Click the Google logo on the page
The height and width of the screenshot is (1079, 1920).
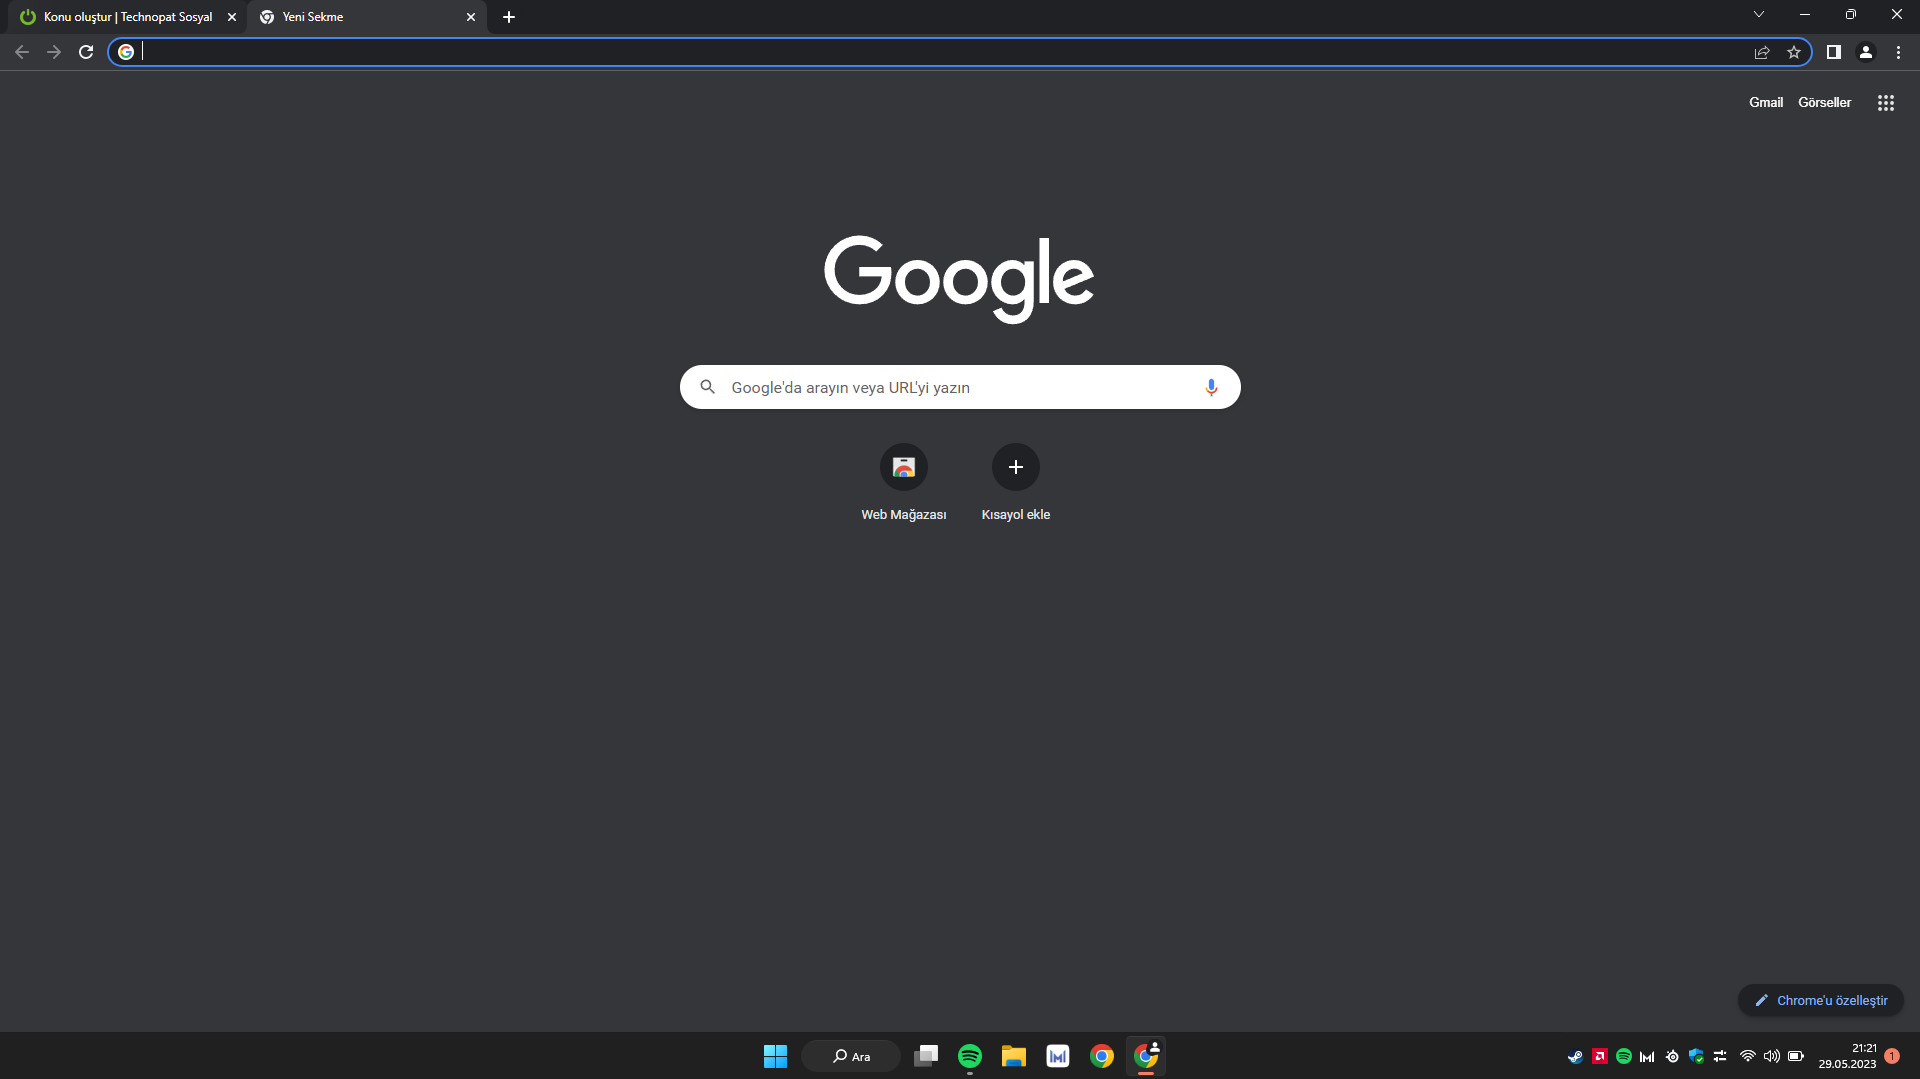959,279
